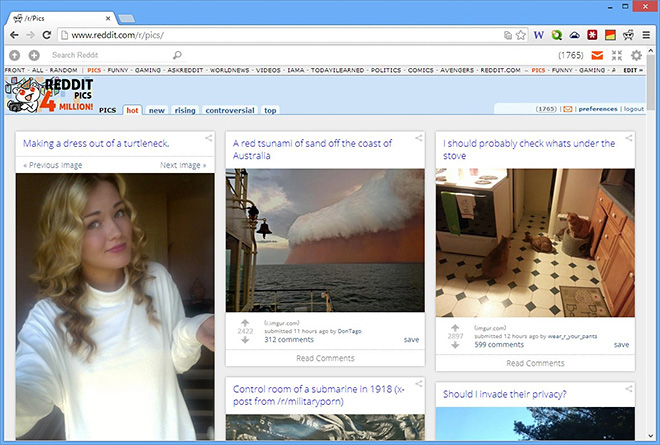The image size is (660, 445).
Task: Click Read Comments under the tsunami post
Action: pyautogui.click(x=325, y=358)
